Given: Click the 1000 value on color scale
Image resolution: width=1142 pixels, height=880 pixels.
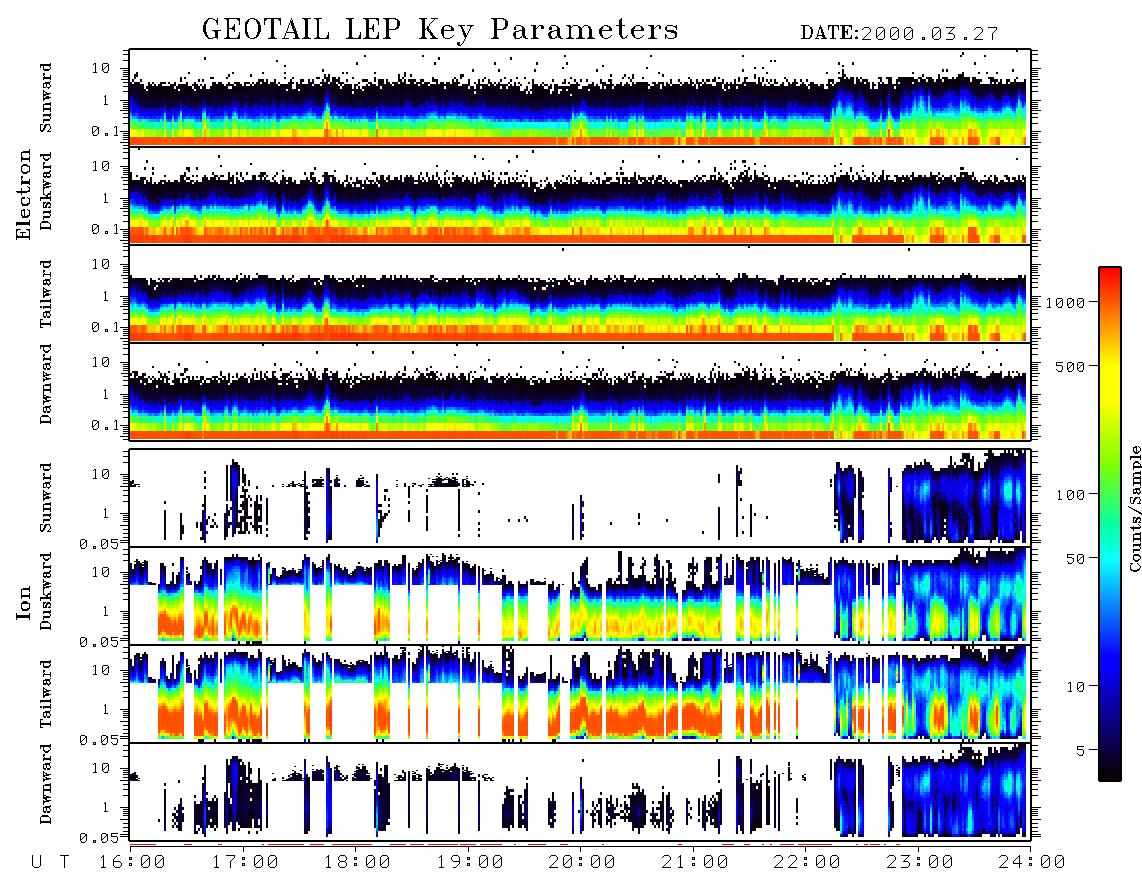Looking at the screenshot, I should 1066,302.
